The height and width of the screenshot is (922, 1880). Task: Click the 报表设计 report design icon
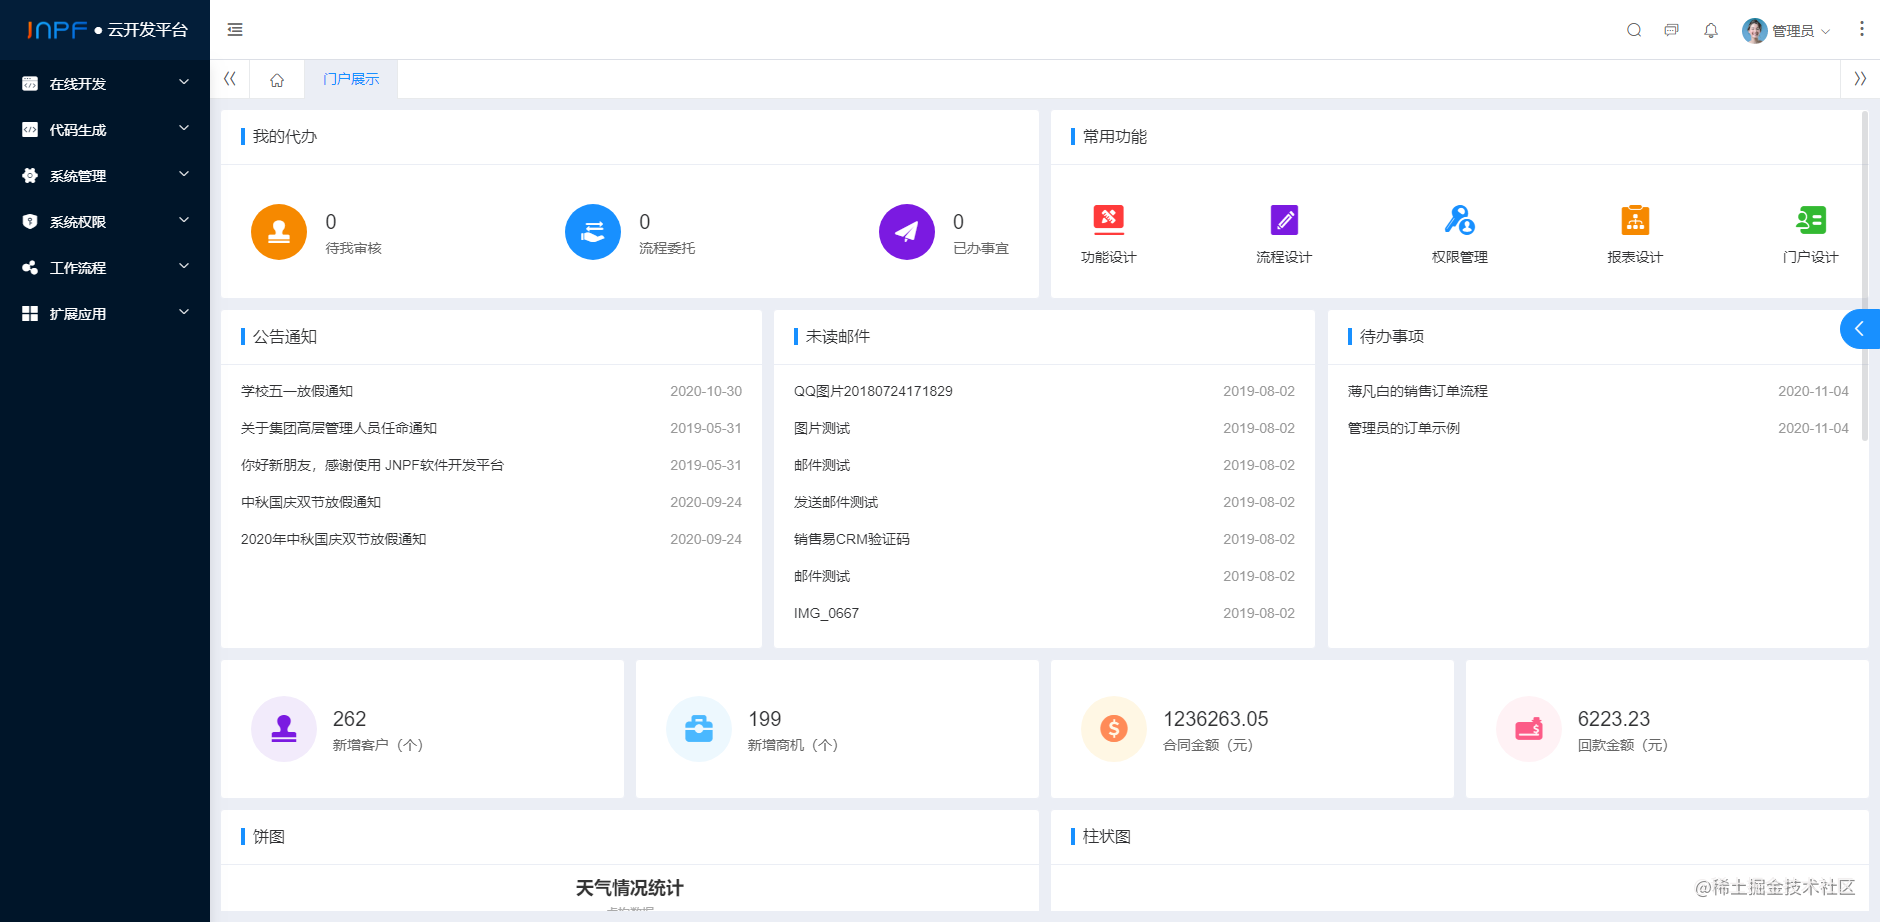1634,220
